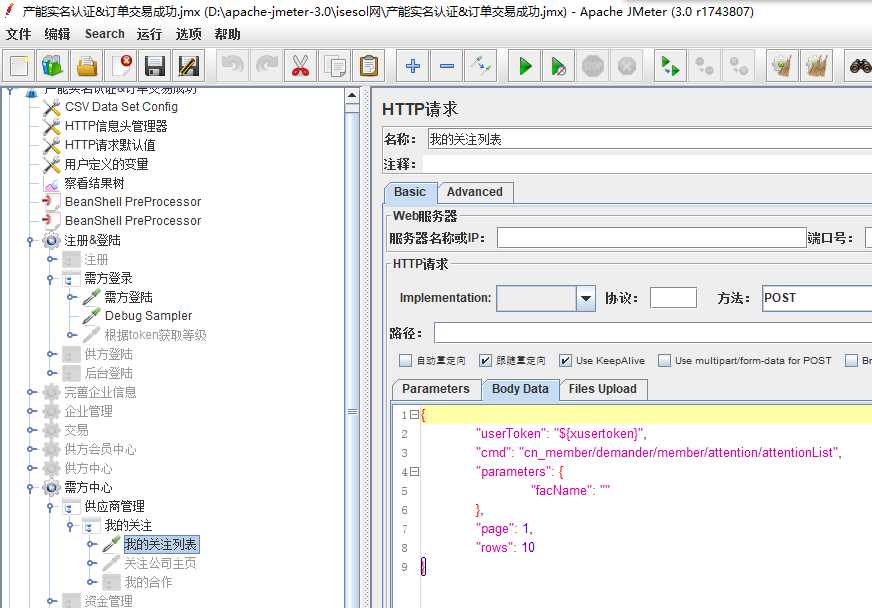Click the Open file folder icon

tap(87, 66)
